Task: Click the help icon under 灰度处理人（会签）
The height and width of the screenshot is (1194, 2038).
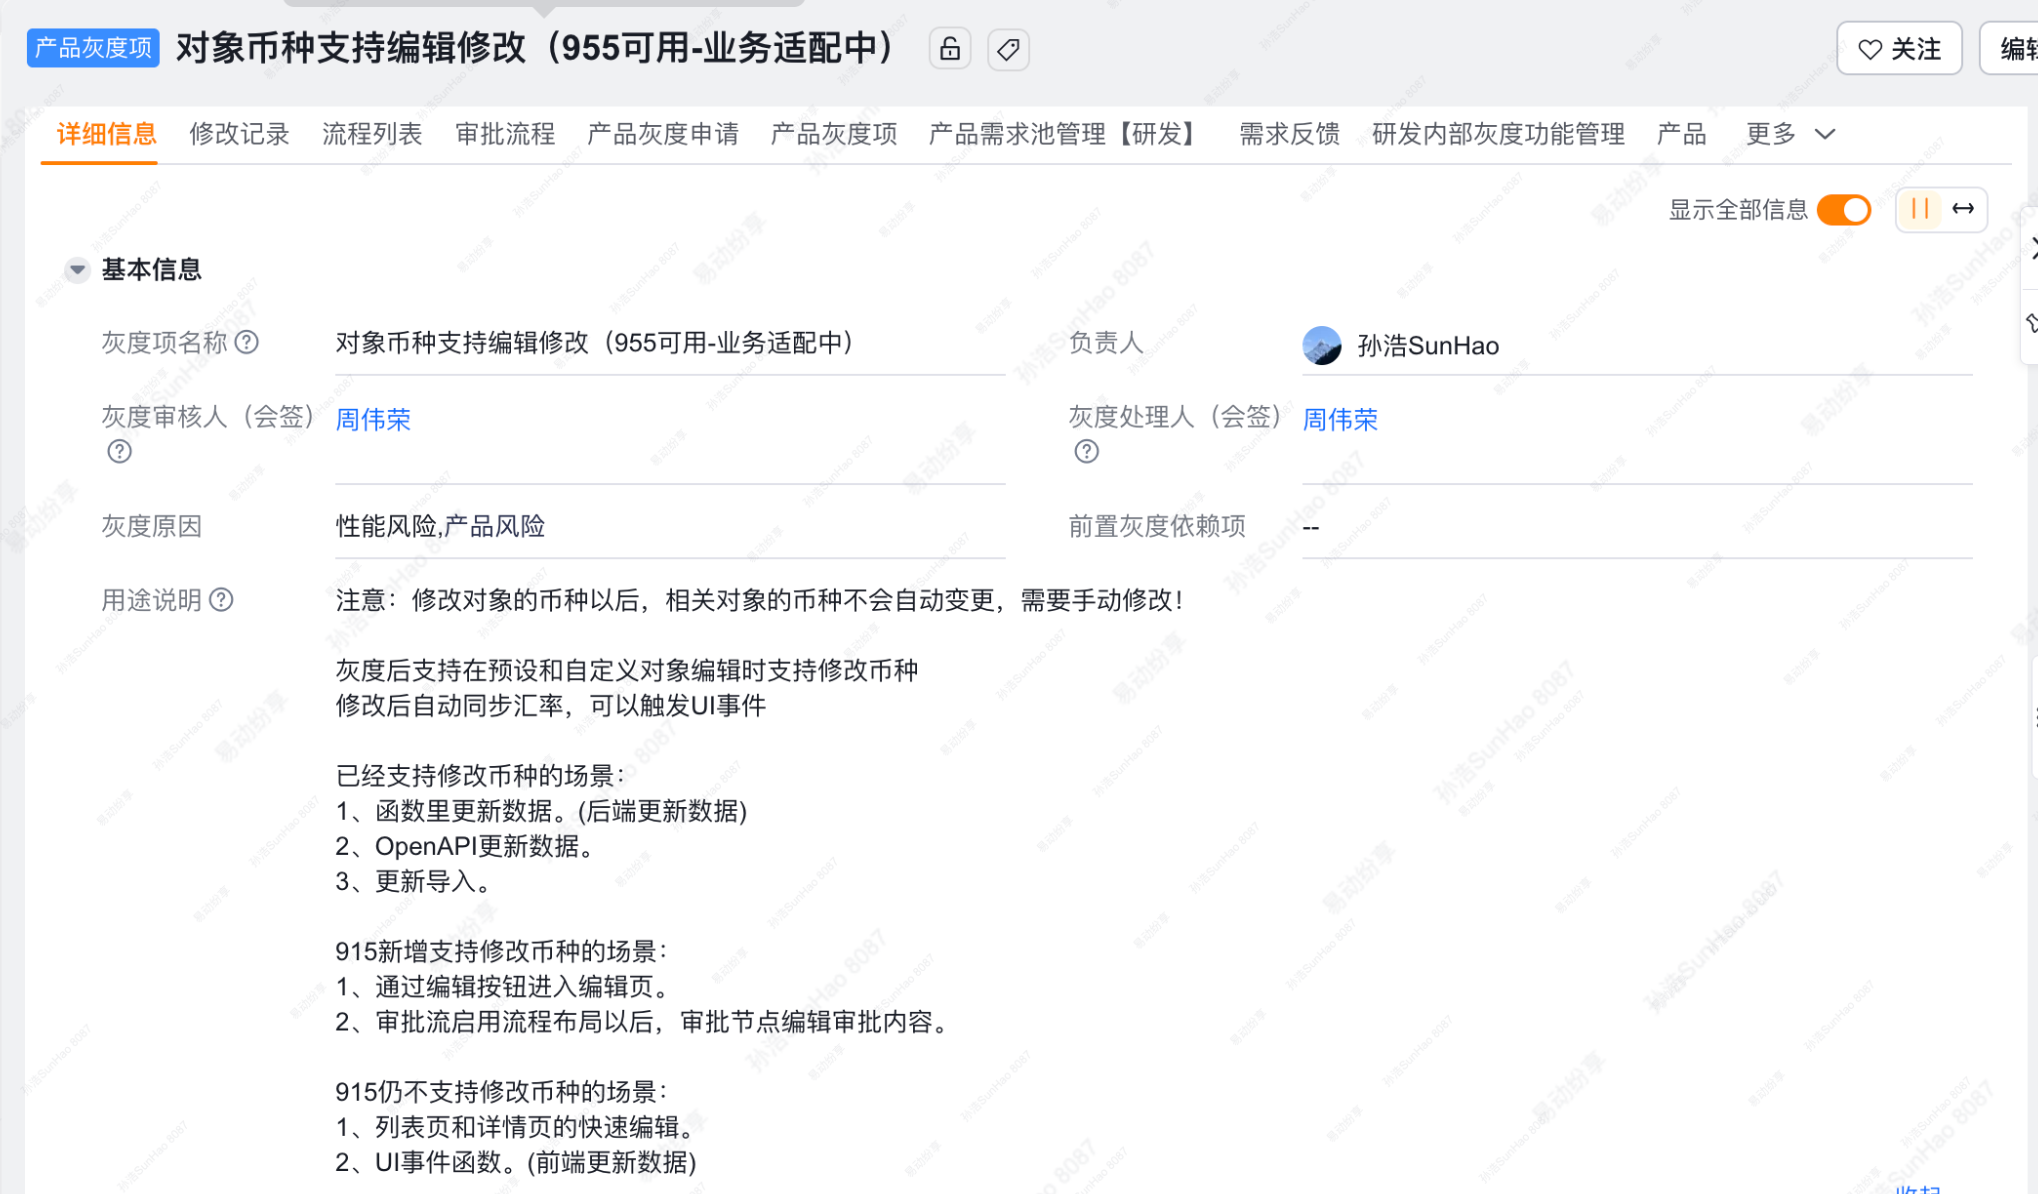Action: (1087, 451)
